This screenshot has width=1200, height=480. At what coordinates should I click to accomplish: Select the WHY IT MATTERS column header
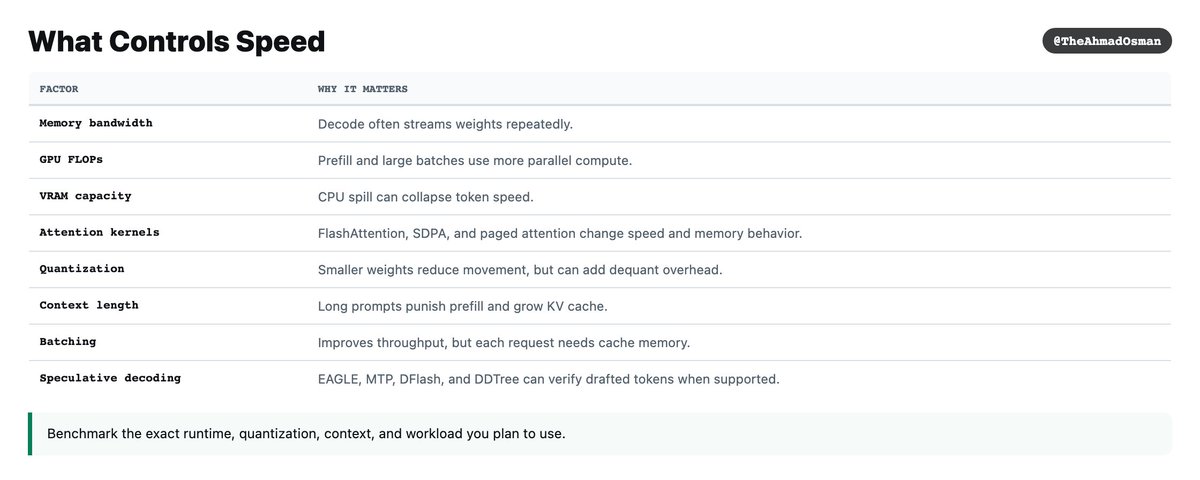coord(363,89)
